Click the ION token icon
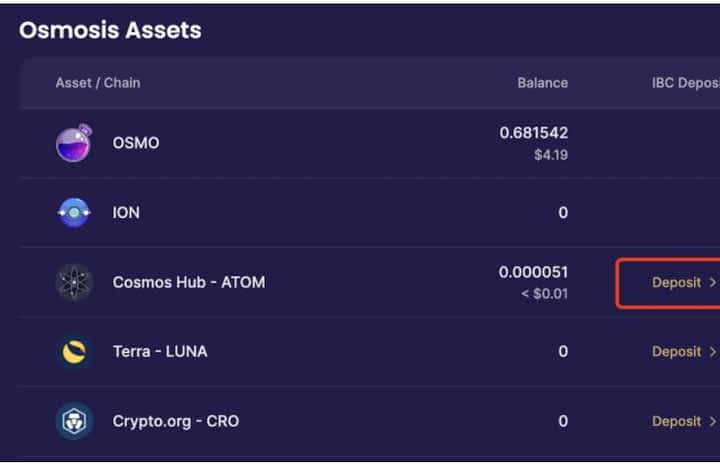The height and width of the screenshot is (471, 720). [74, 213]
